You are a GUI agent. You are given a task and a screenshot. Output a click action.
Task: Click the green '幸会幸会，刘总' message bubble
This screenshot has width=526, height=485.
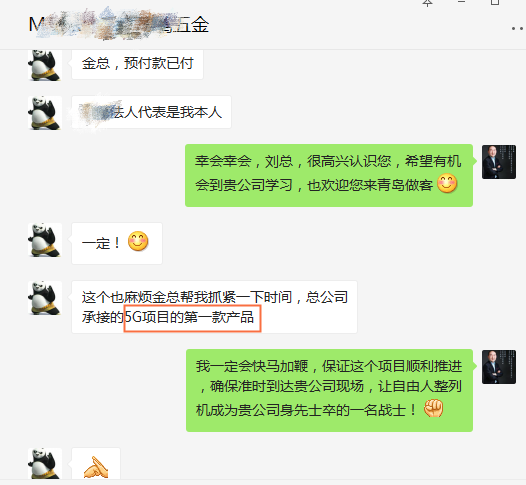point(329,175)
